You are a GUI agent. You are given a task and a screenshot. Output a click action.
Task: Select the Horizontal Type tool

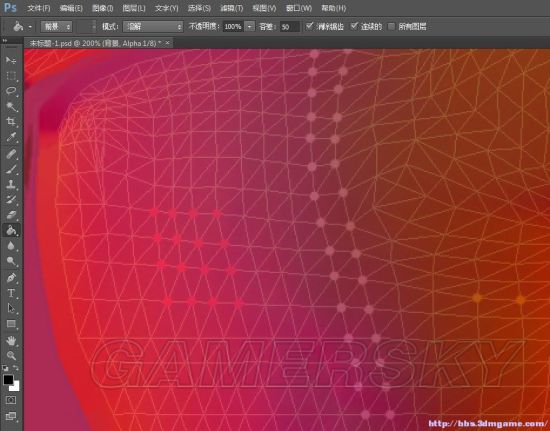coord(11,293)
